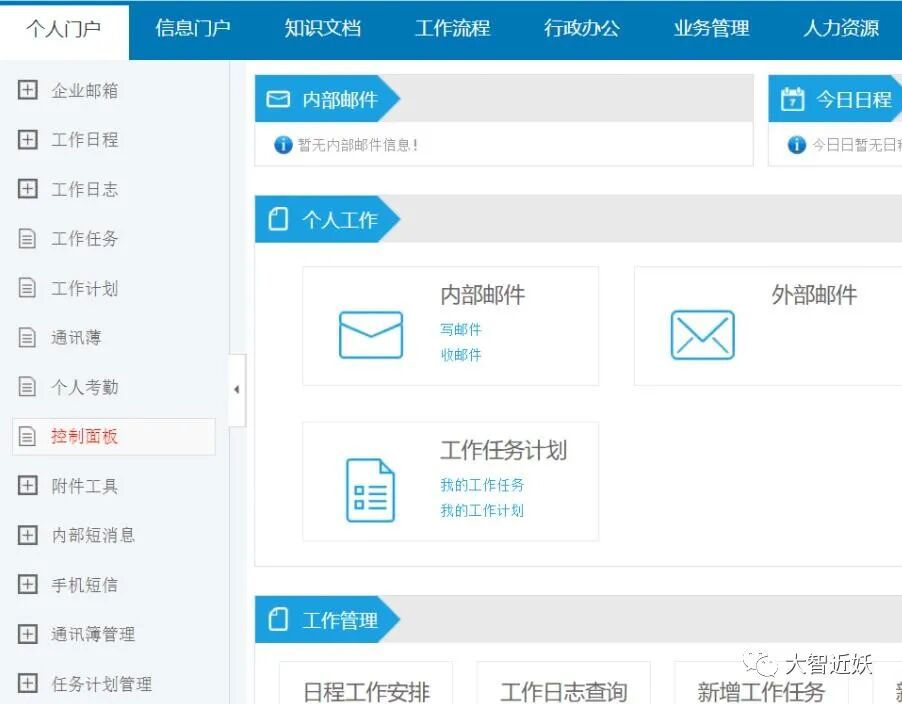902x704 pixels.
Task: Select 工作任务 in the sidebar
Action: pyautogui.click(x=85, y=239)
